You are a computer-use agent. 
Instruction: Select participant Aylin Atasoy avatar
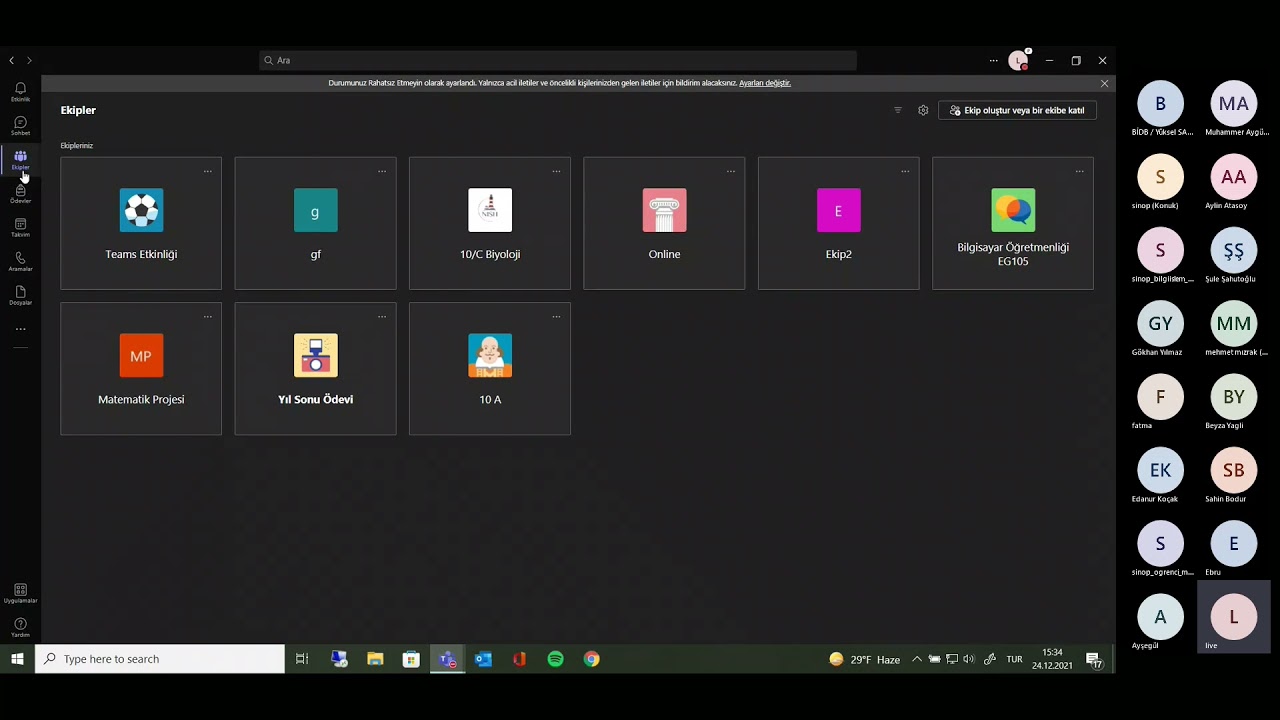(x=1233, y=177)
